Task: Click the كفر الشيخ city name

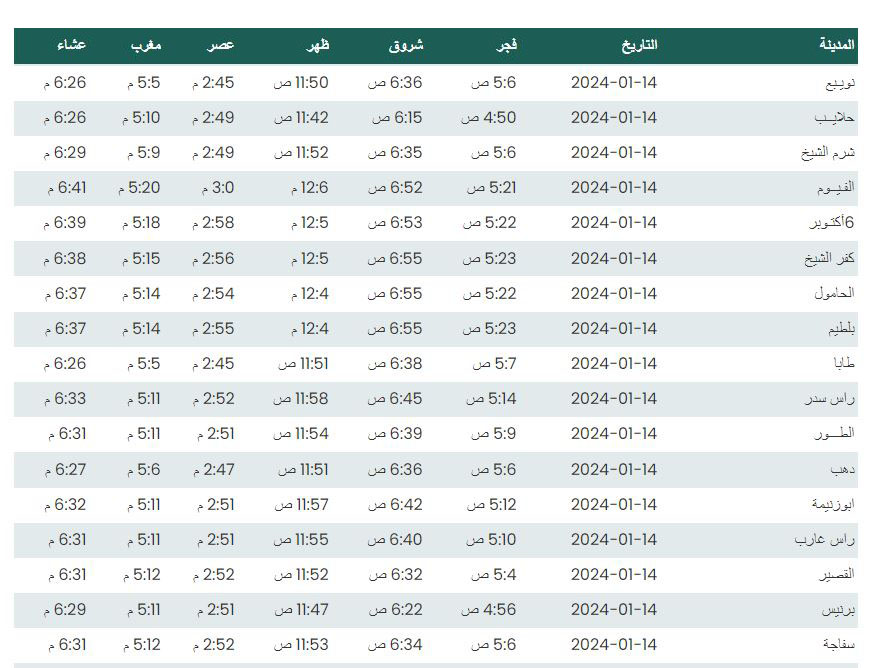Action: [829, 259]
